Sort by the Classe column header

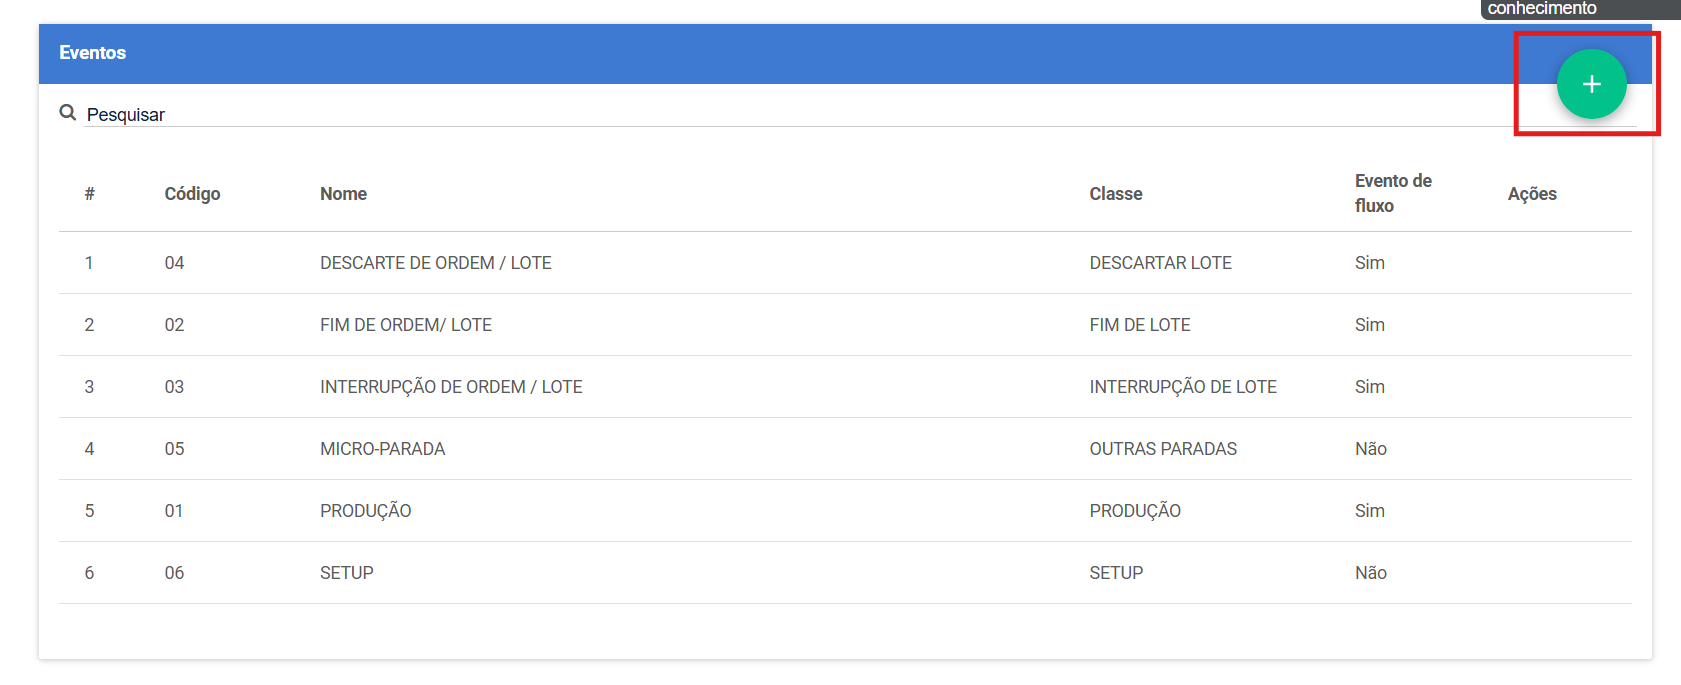tap(1116, 194)
